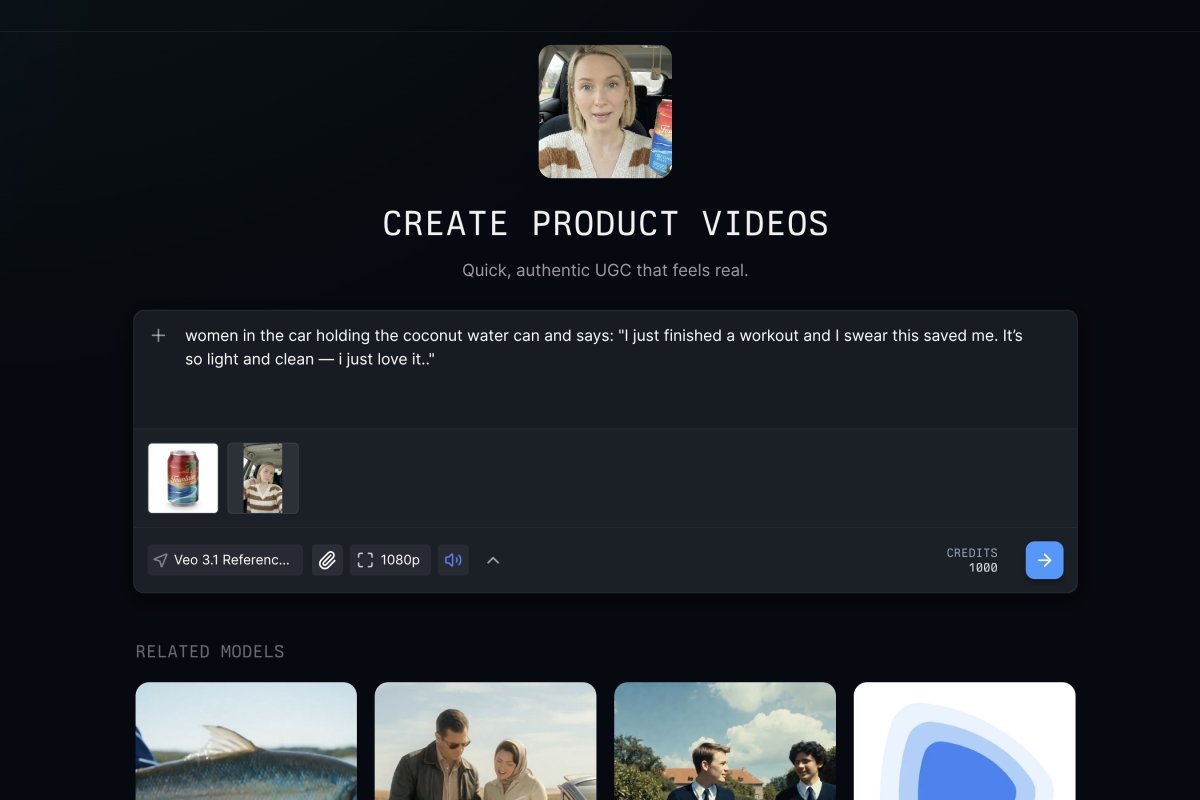Screen dimensions: 1200x800
Task: Click the Related Models heading
Action: click(210, 652)
